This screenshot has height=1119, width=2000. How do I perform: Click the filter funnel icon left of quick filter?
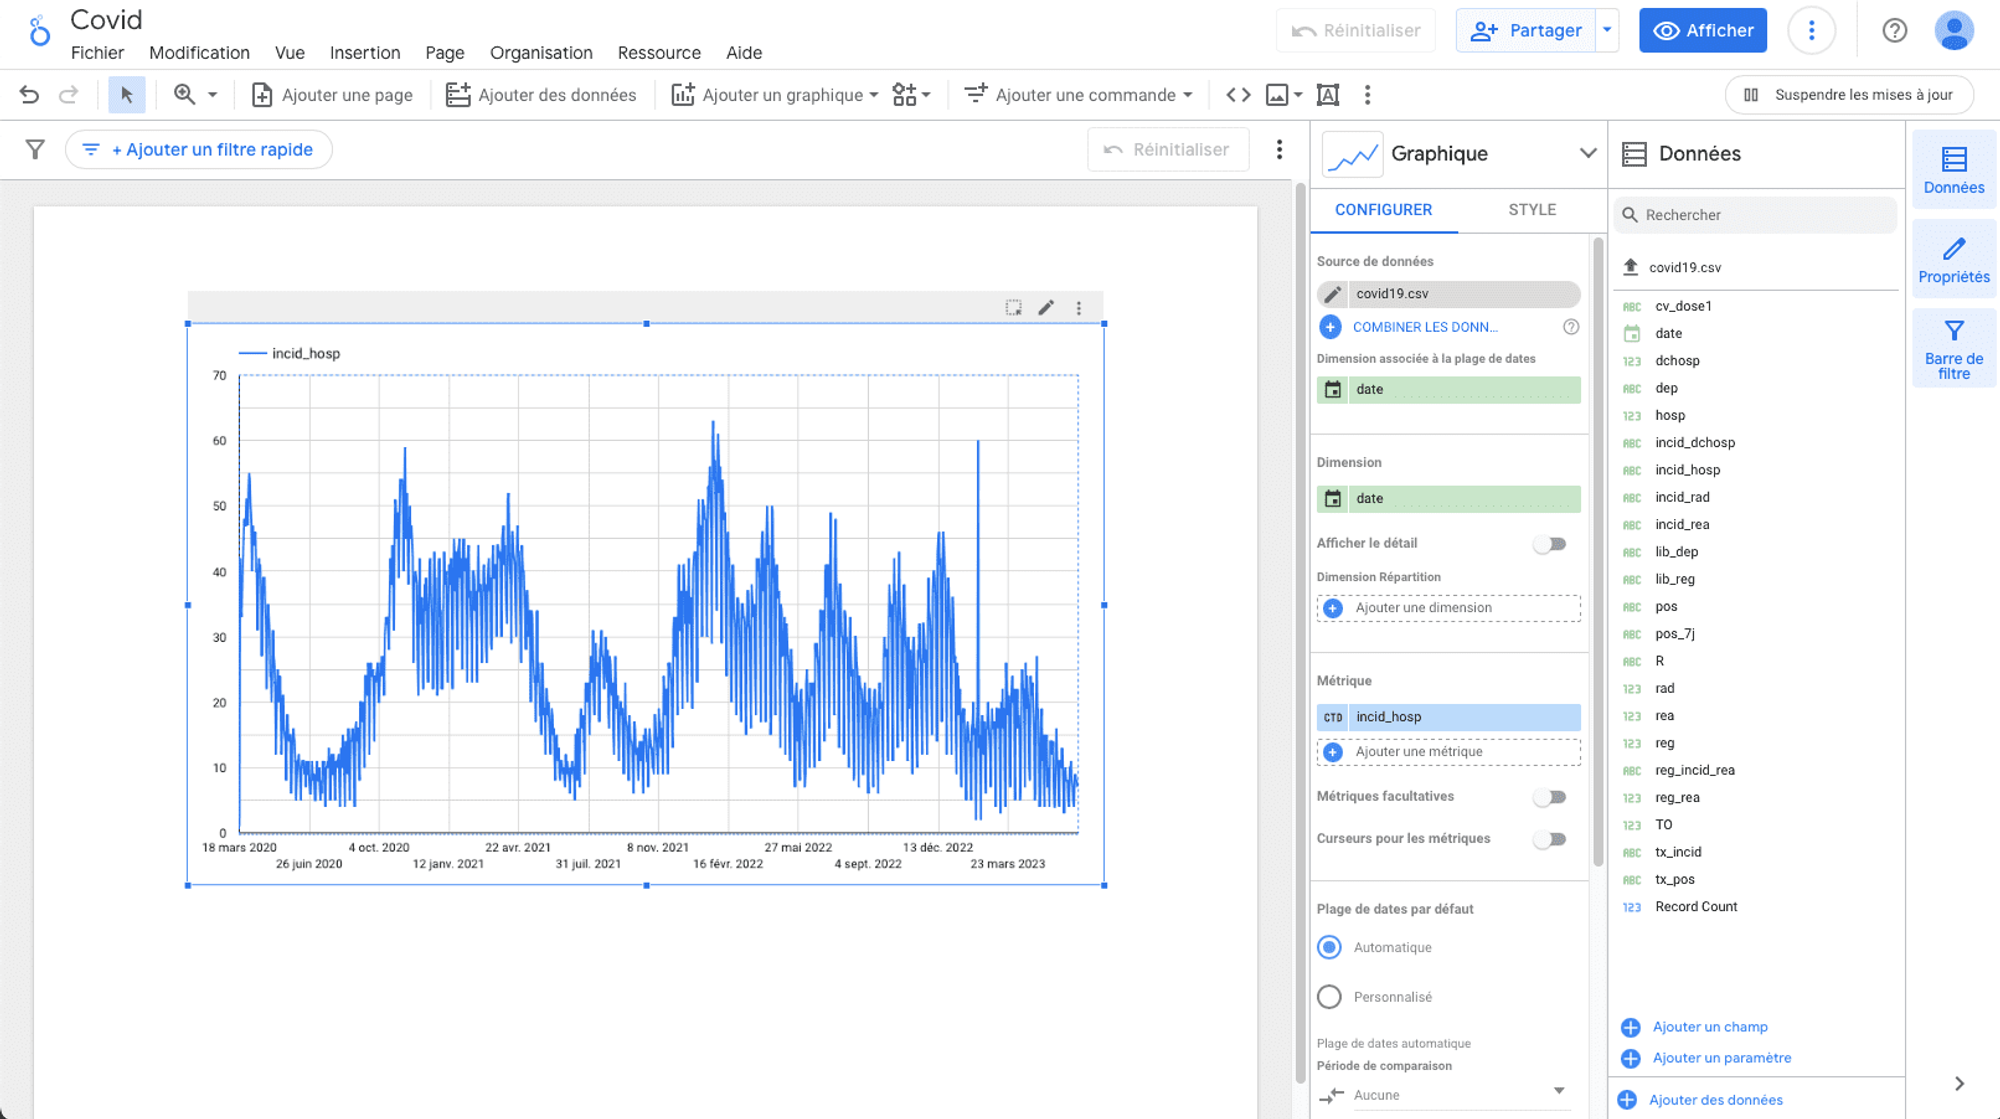coord(35,150)
